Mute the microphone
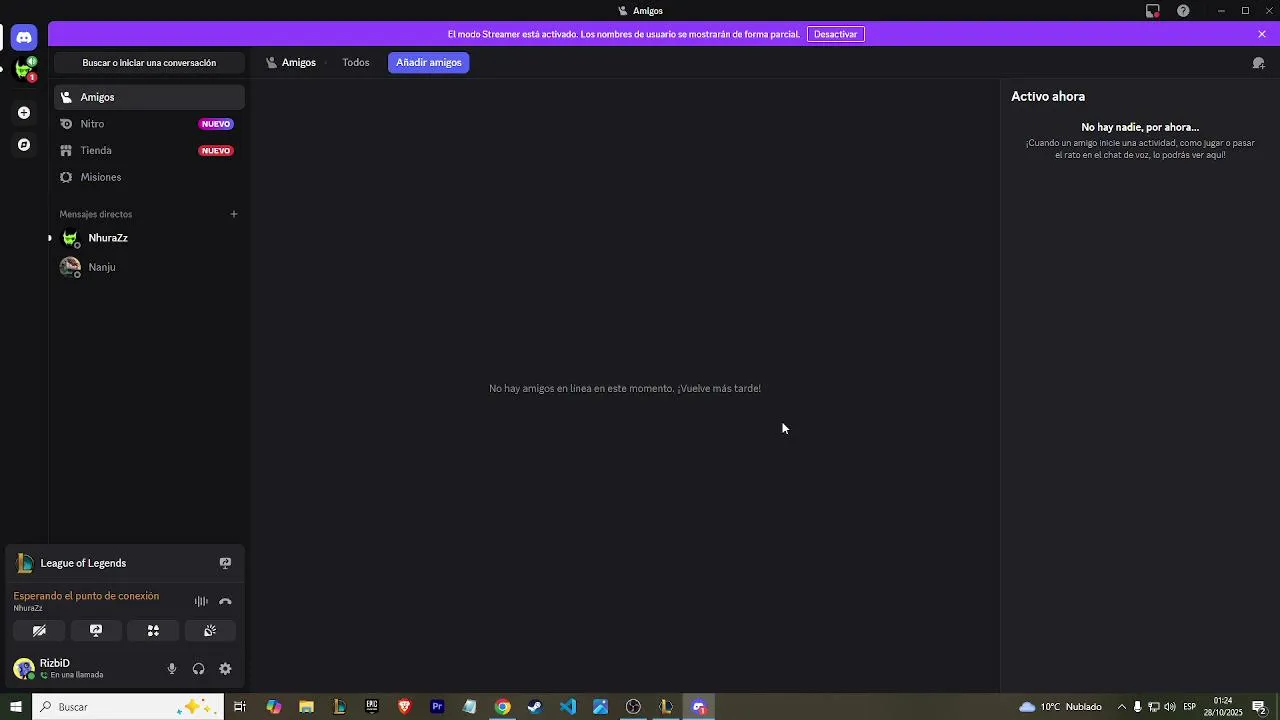The image size is (1280, 720). 172,669
